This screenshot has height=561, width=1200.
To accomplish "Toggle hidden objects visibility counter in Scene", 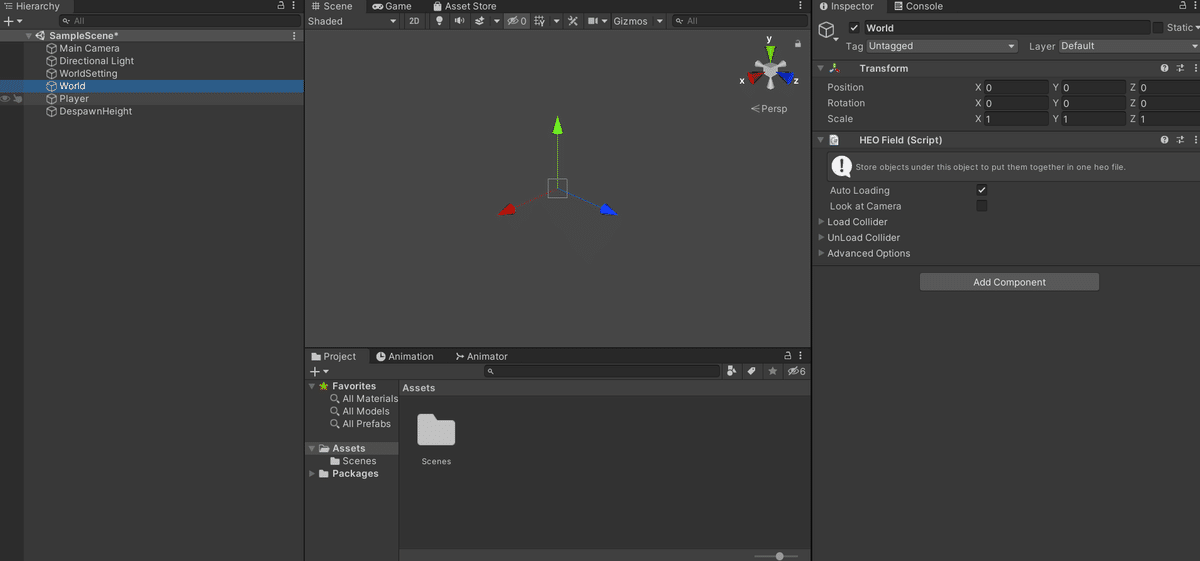I will [x=516, y=21].
